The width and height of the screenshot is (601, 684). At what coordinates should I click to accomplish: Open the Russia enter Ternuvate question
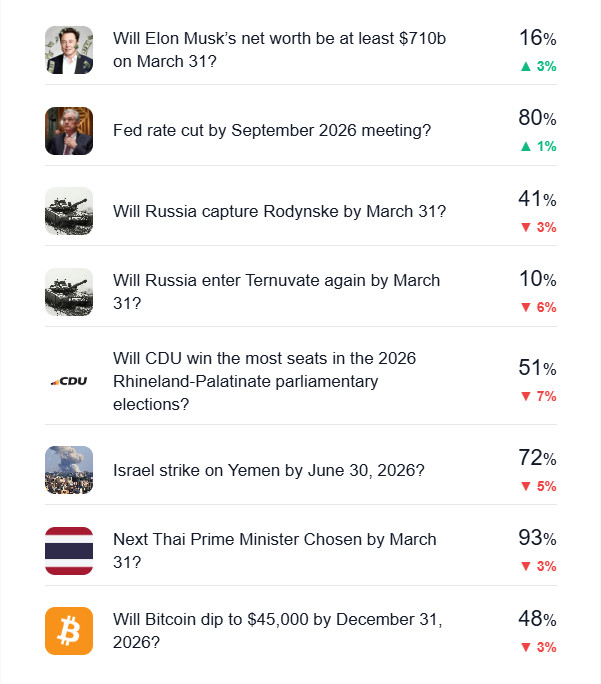(x=276, y=291)
